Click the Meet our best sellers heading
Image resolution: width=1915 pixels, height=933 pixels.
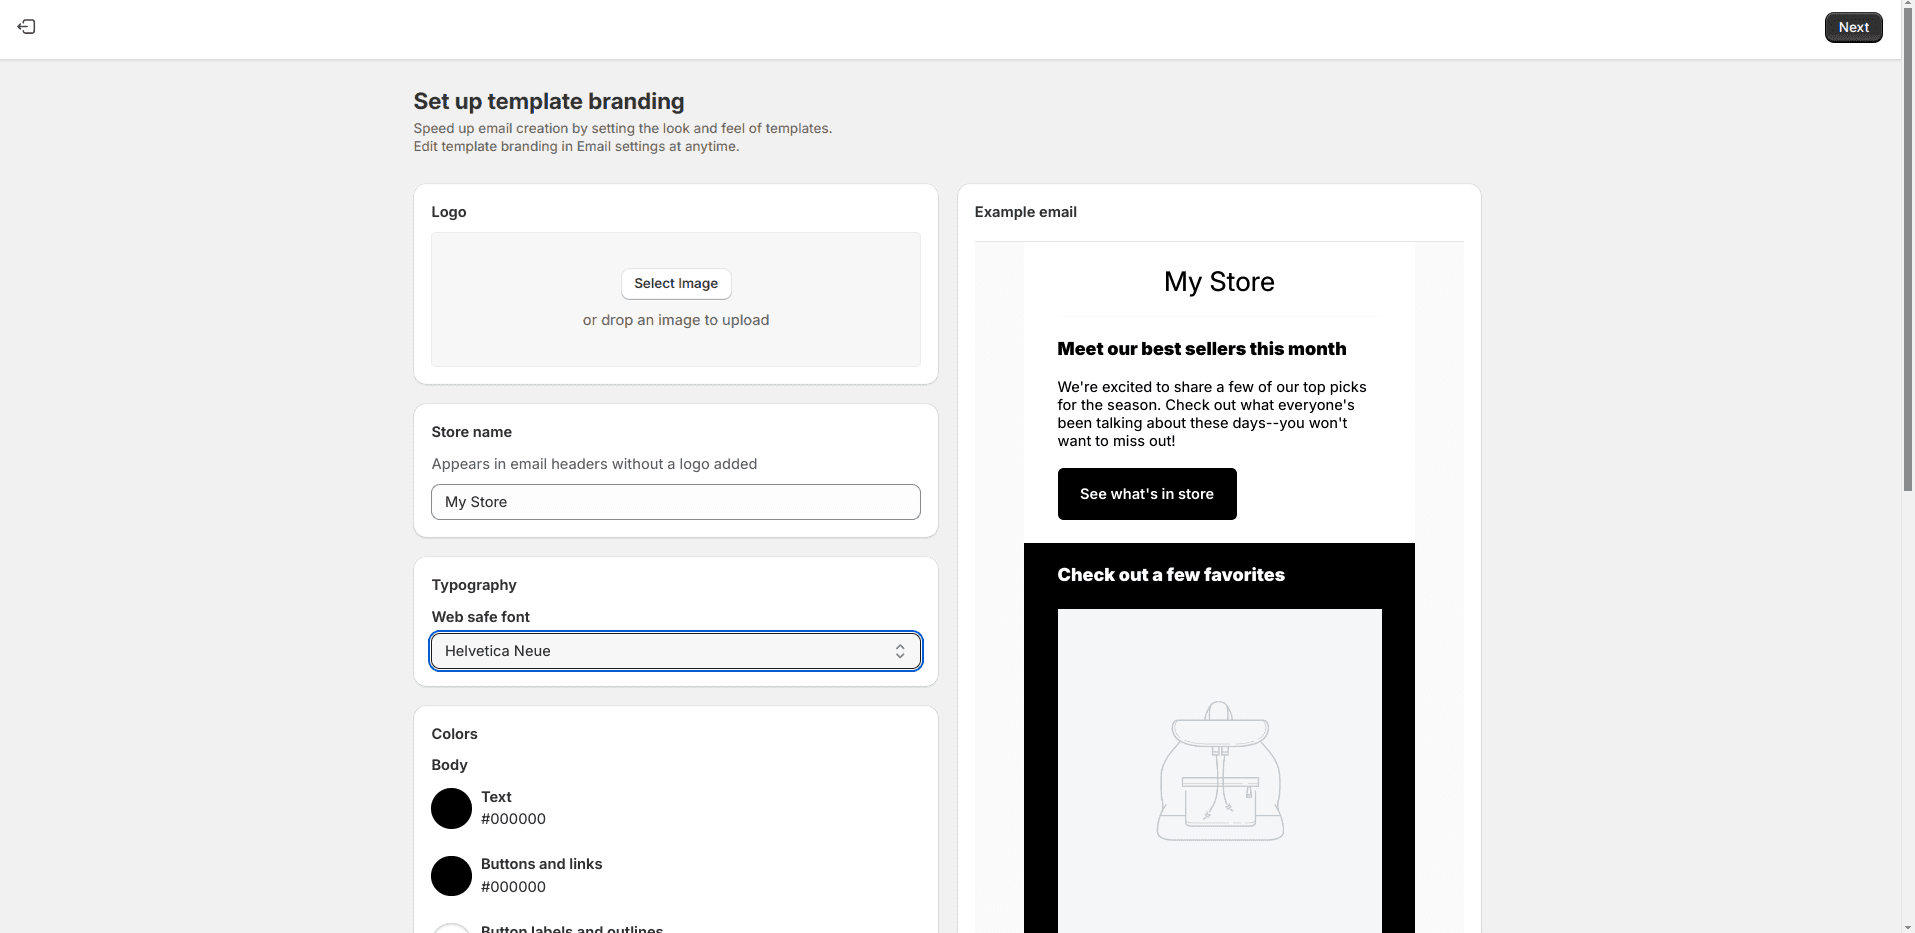(x=1202, y=348)
